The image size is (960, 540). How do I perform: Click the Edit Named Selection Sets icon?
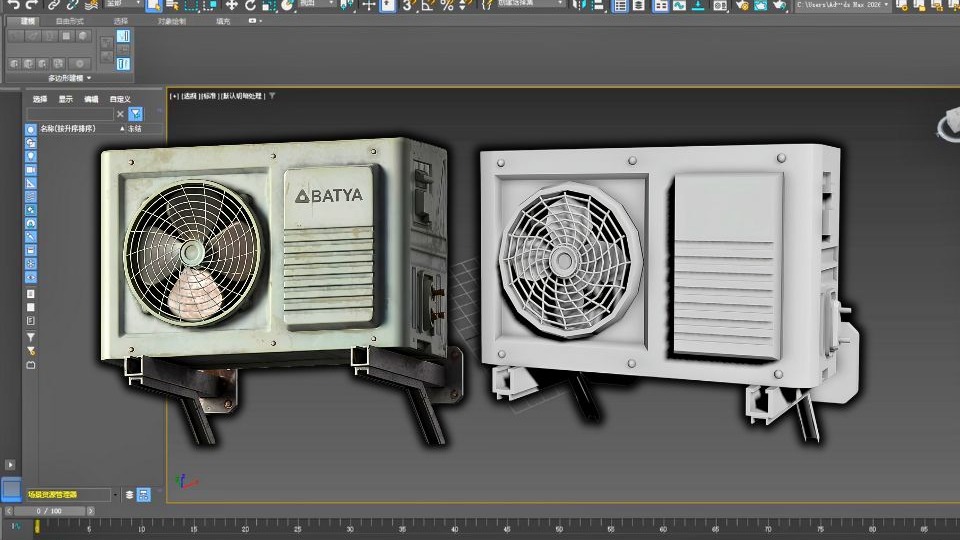(487, 5)
